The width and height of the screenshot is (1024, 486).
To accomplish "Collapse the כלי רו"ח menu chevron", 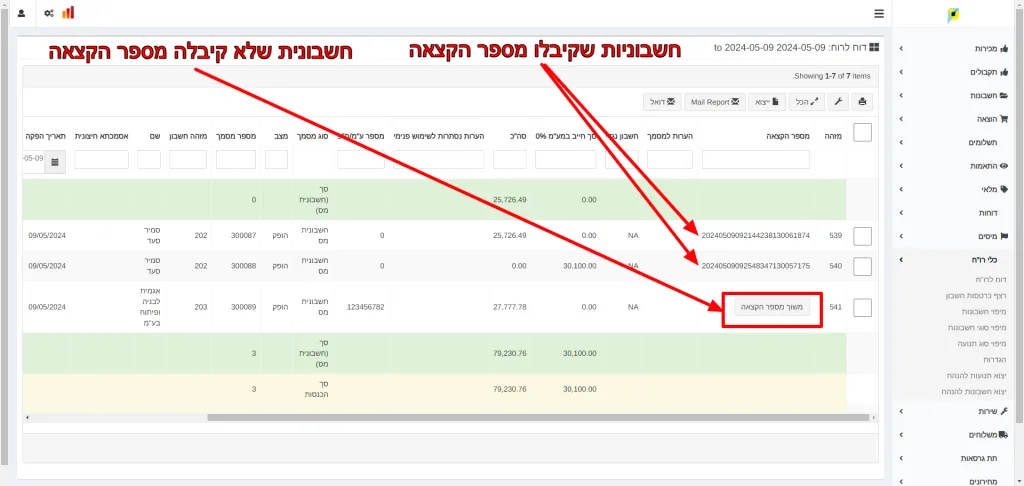I will [x=901, y=260].
